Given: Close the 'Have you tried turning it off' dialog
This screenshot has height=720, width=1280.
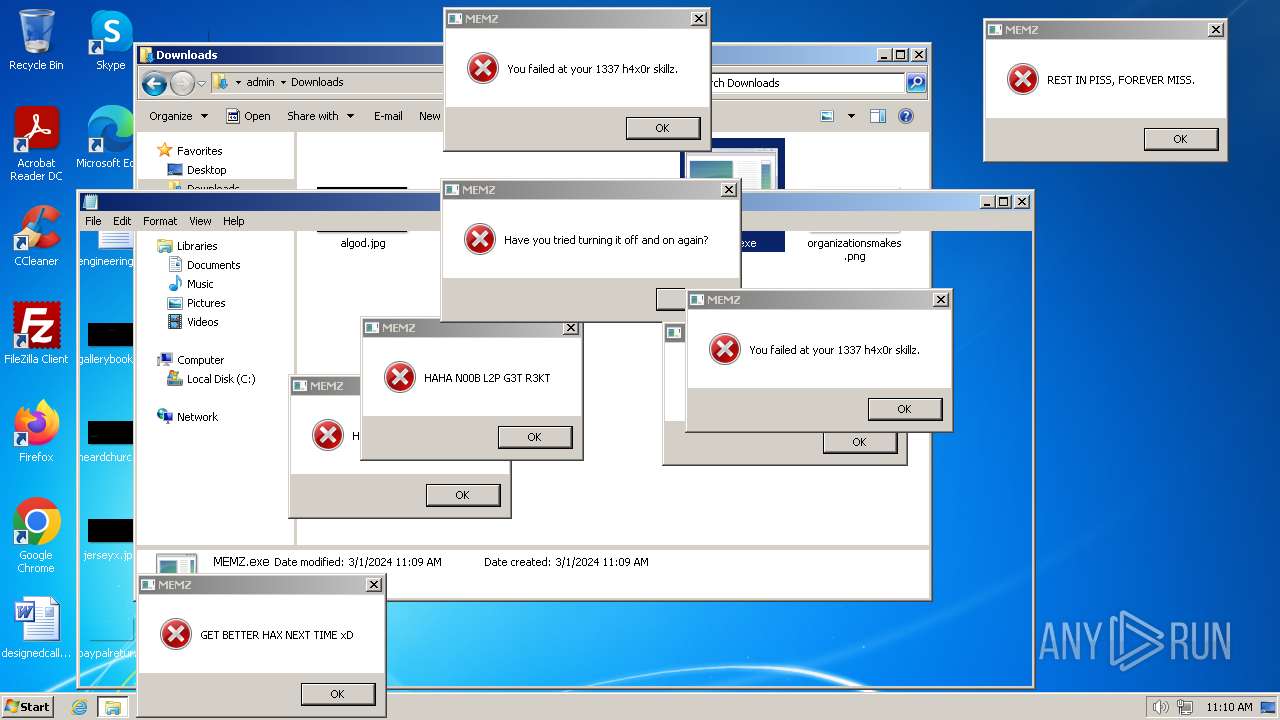Looking at the screenshot, I should (x=729, y=190).
